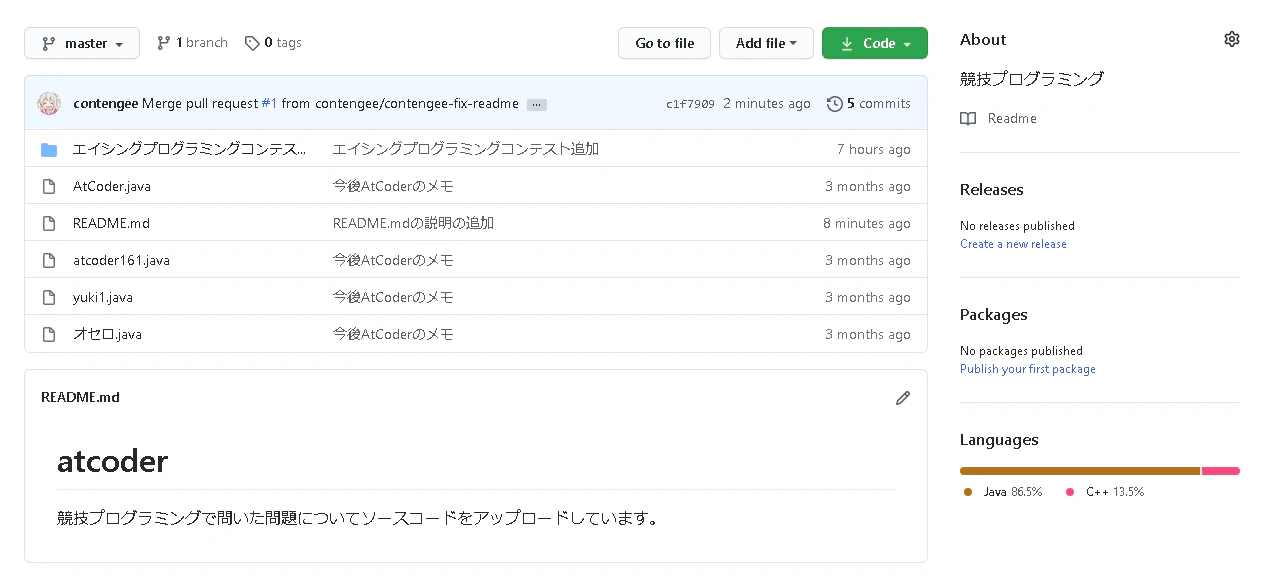Image resolution: width=1267 pixels, height=586 pixels.
Task: Open README.md in the file list
Action: pos(111,223)
